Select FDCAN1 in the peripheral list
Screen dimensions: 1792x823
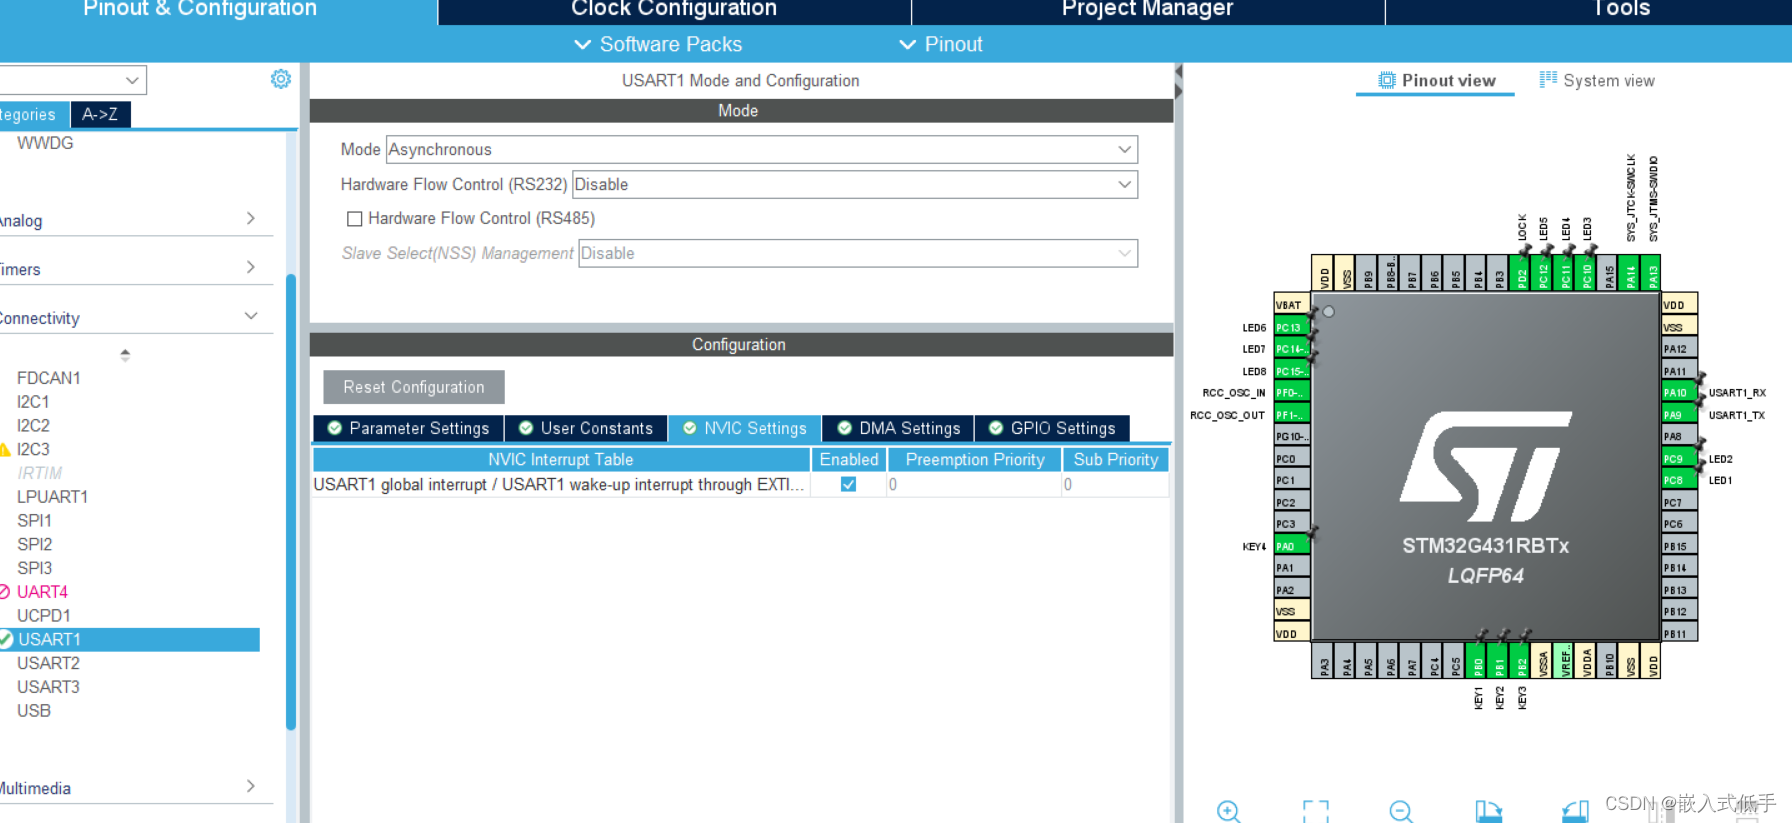click(x=49, y=378)
